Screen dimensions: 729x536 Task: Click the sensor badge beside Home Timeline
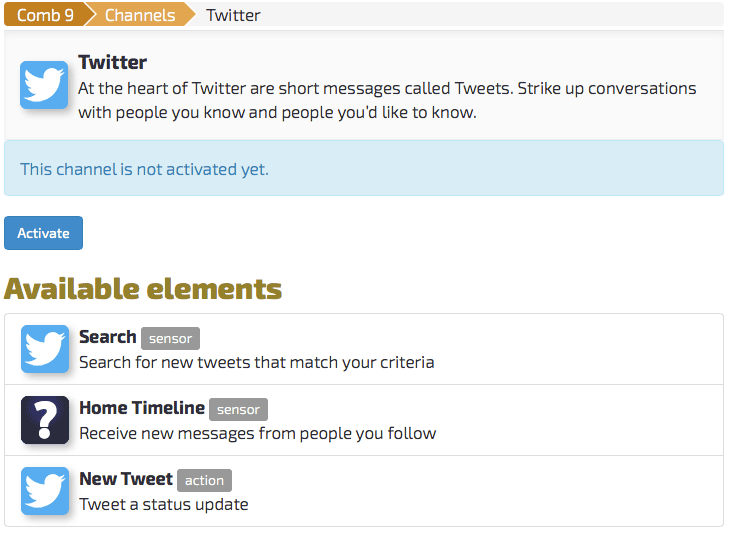238,410
